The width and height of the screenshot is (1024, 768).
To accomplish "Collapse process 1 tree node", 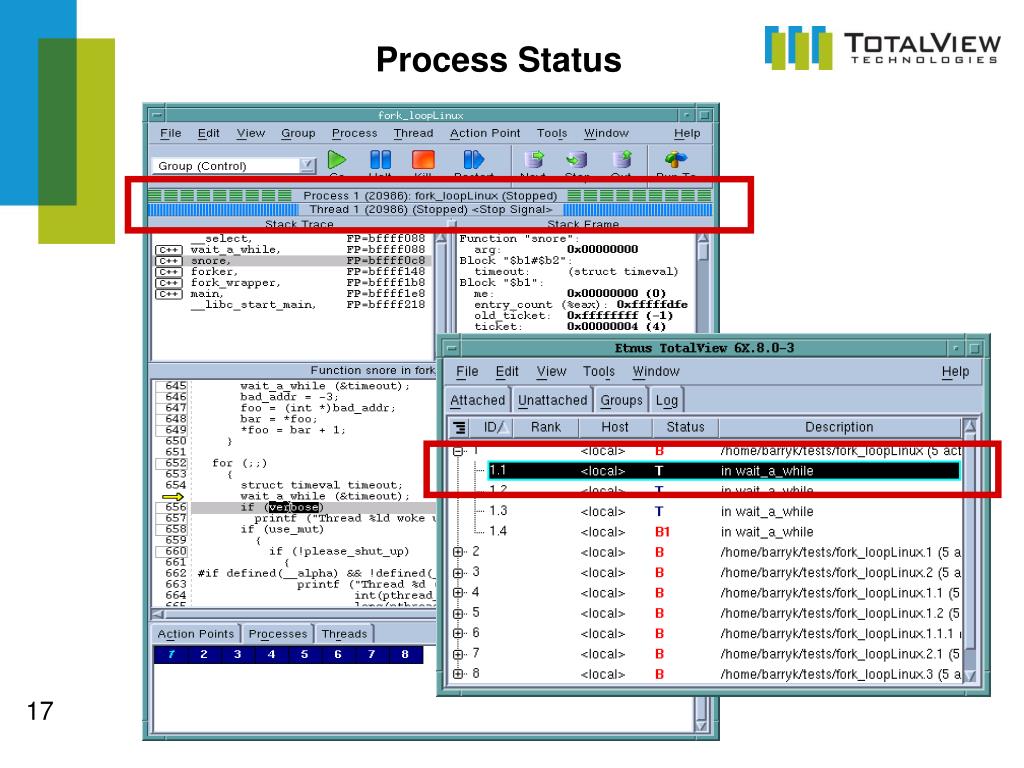I will coord(458,451).
